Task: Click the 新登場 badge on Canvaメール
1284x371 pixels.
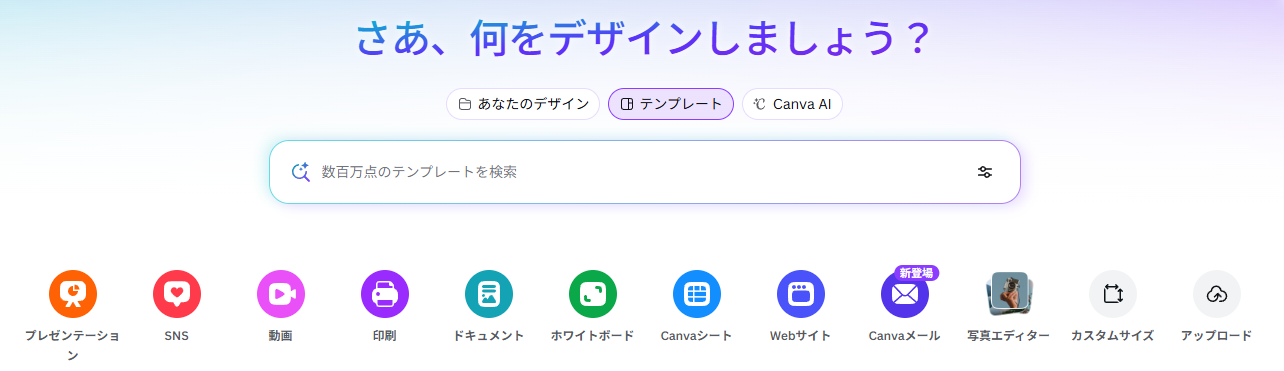Action: click(x=917, y=272)
